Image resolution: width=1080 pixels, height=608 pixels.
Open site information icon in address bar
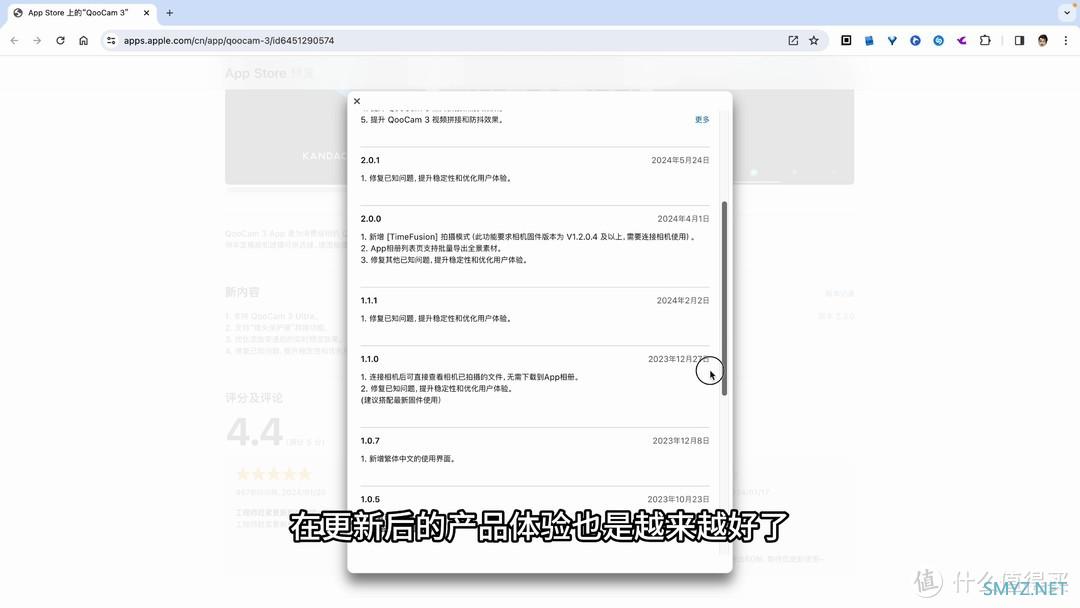(x=110, y=41)
